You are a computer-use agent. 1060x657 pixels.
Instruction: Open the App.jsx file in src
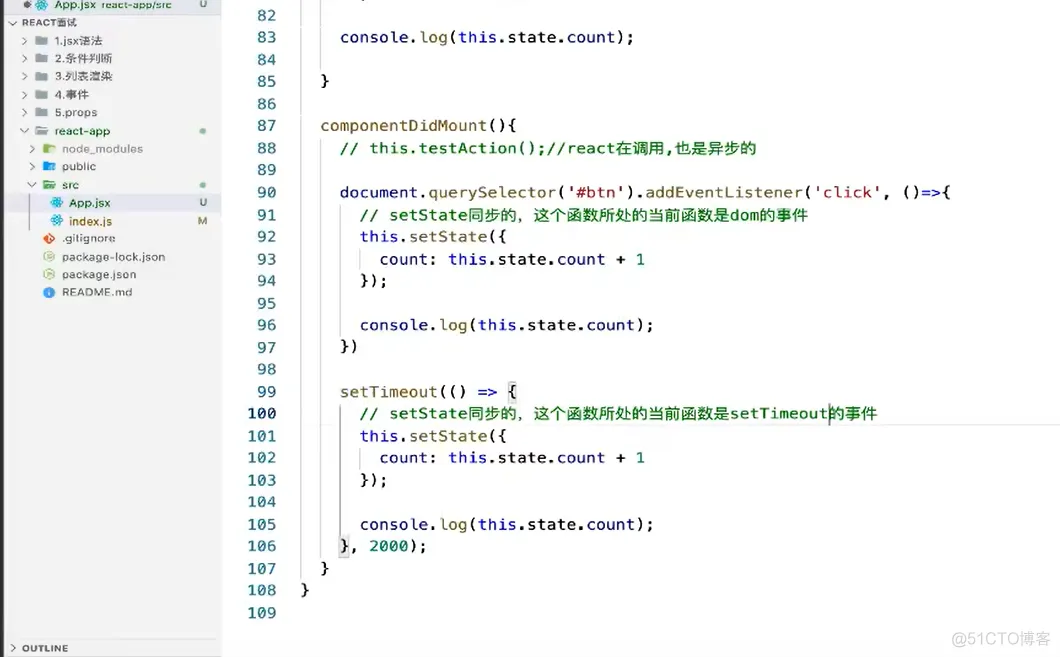click(x=89, y=203)
